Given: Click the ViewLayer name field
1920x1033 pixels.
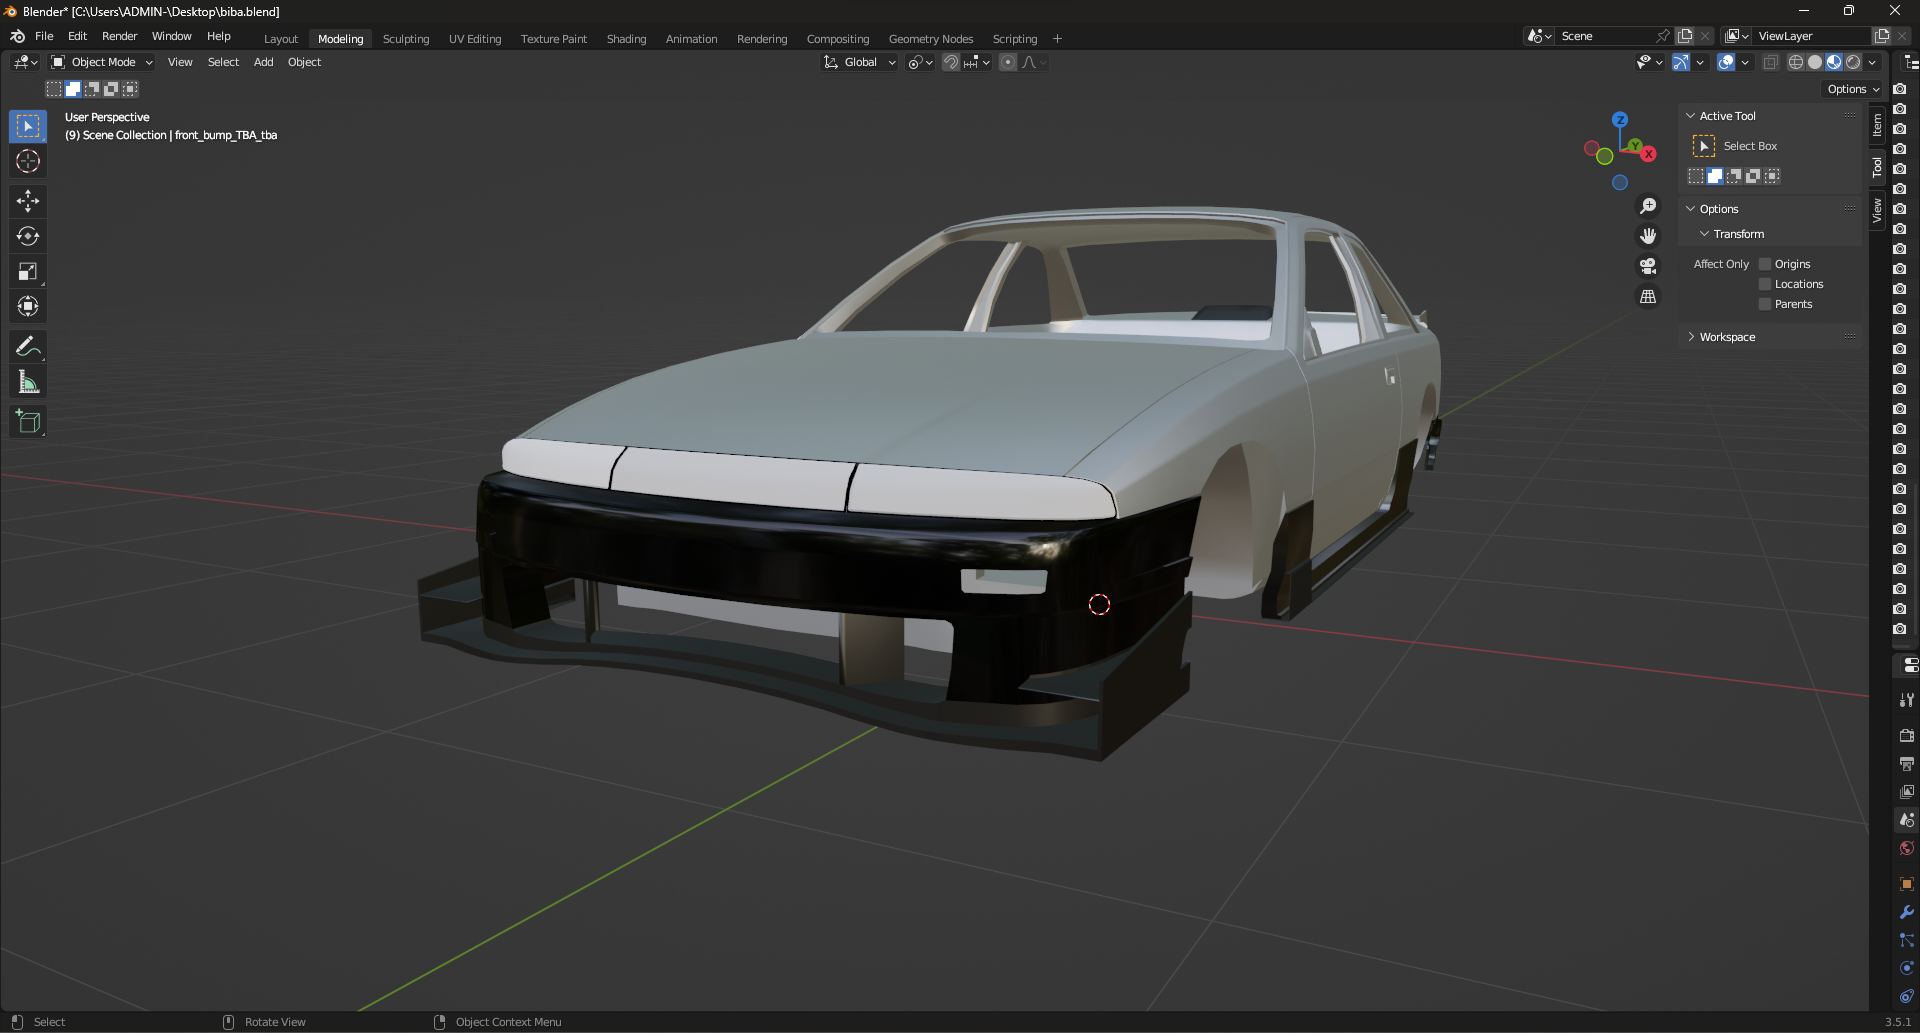Looking at the screenshot, I should pos(1810,36).
